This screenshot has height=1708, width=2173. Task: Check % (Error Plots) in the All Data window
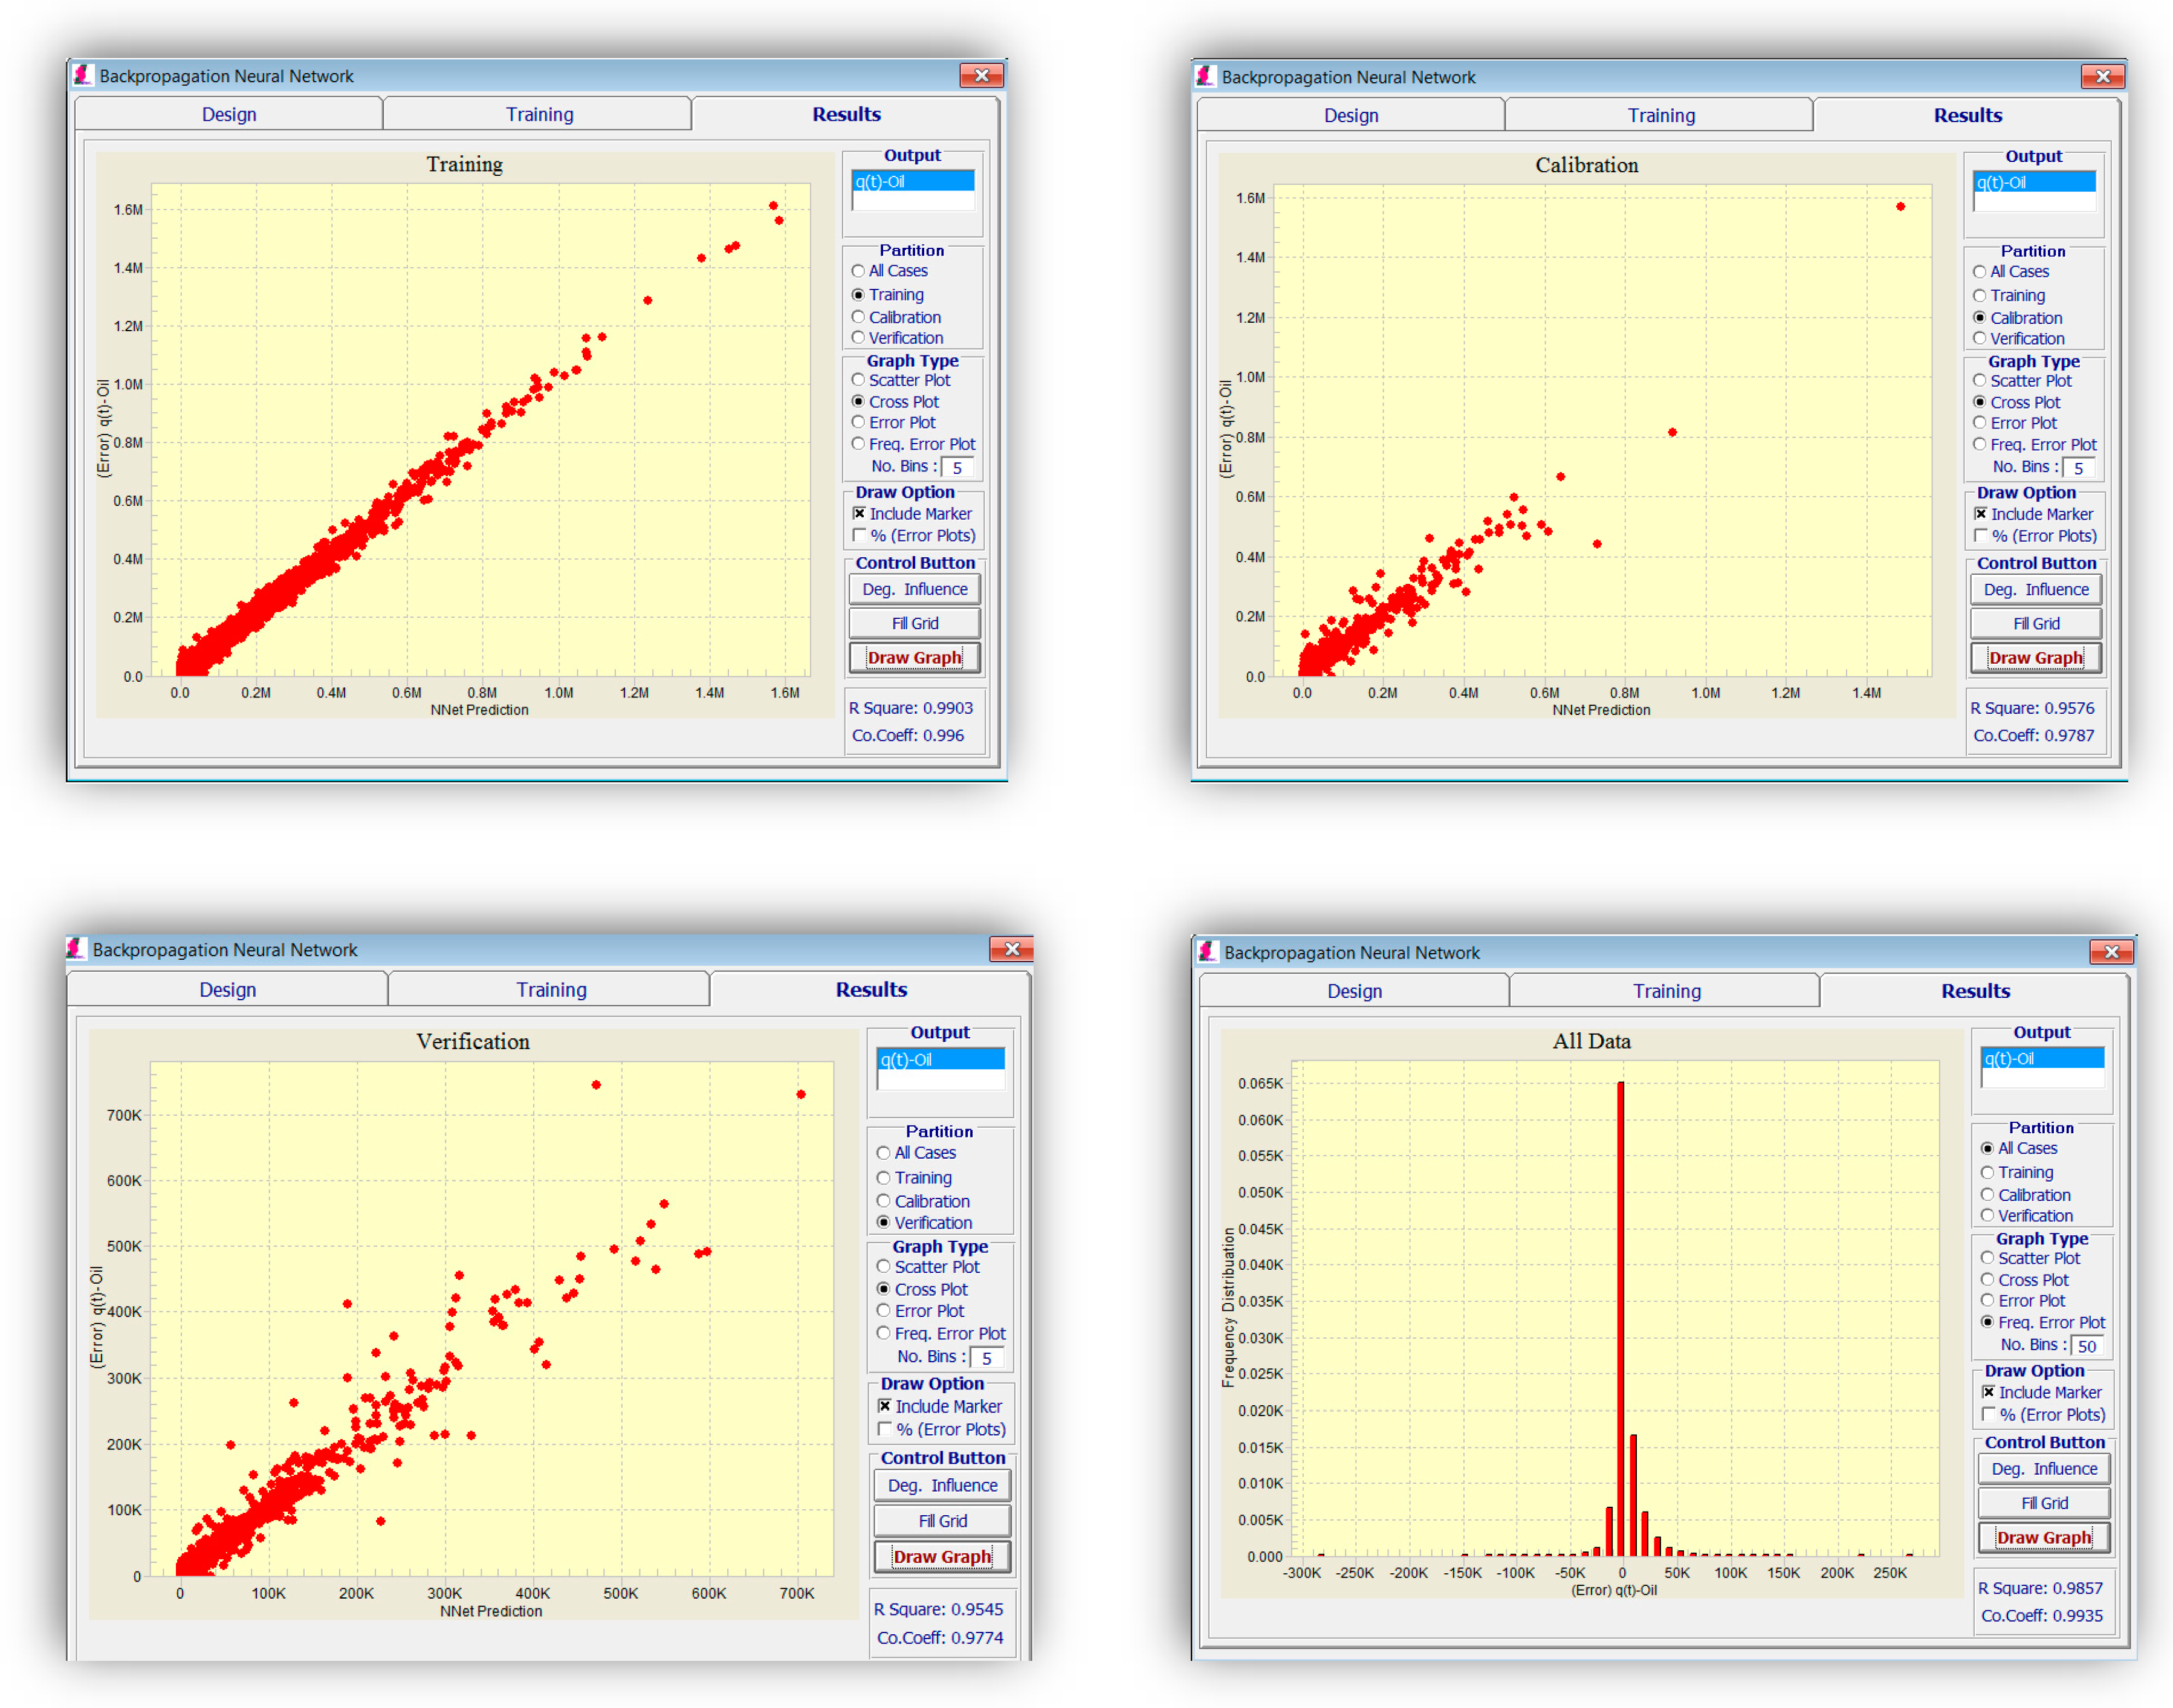[x=2044, y=1415]
